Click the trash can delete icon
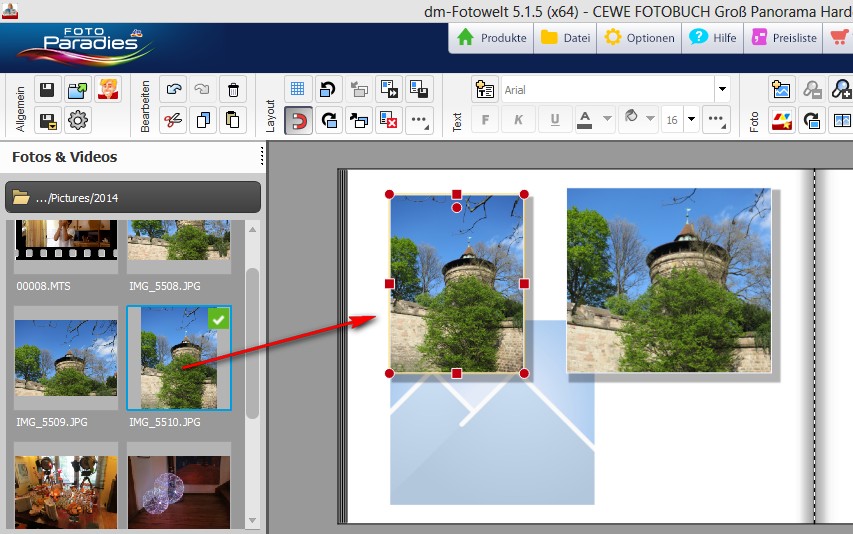Image resolution: width=853 pixels, height=534 pixels. [232, 90]
